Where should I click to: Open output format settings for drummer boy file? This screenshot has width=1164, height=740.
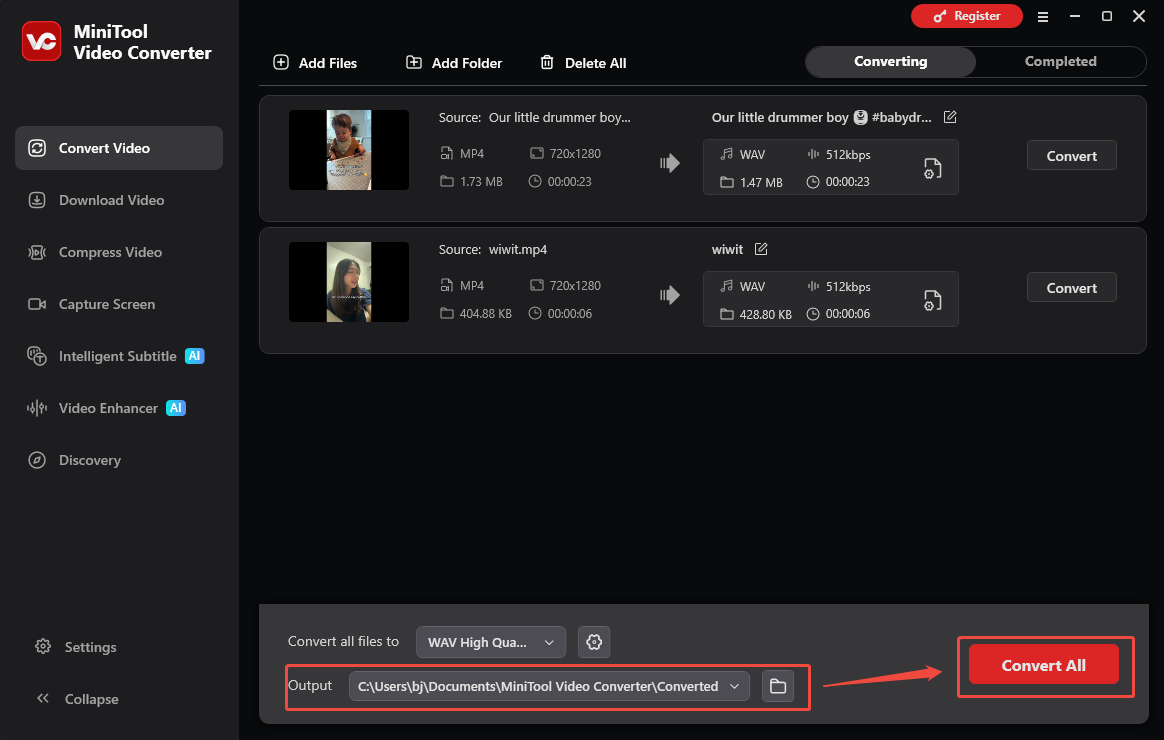(x=932, y=168)
